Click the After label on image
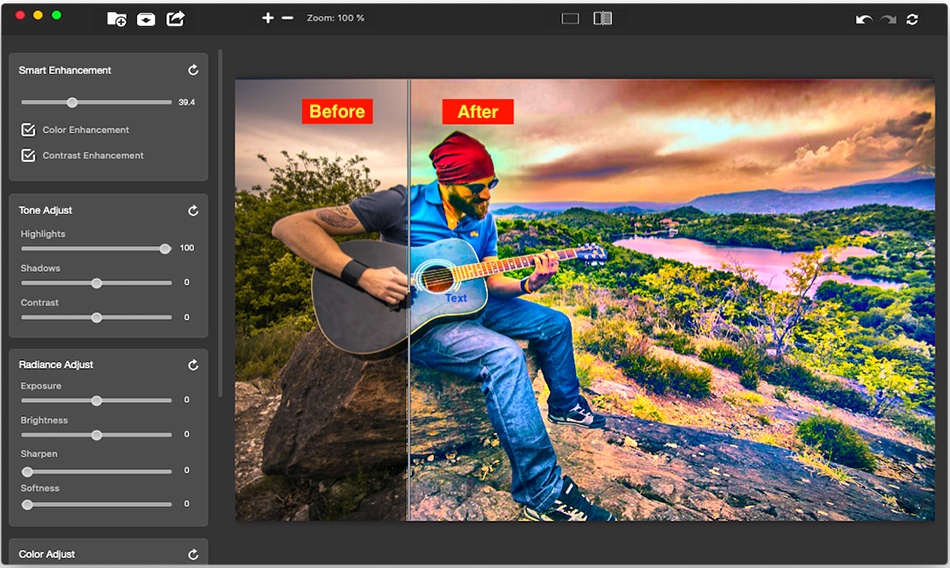The image size is (950, 568). tap(478, 112)
